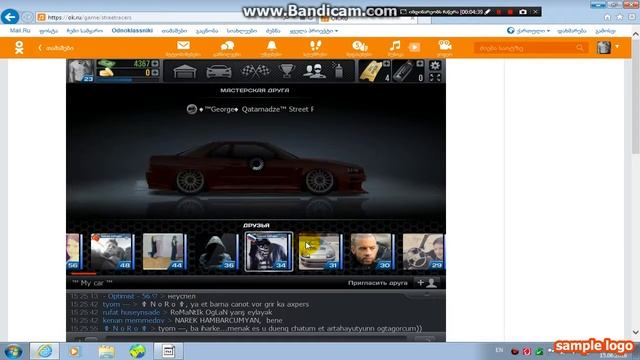Click chat username kenan memmedov
This screenshot has height=360, width=640.
click(133, 320)
